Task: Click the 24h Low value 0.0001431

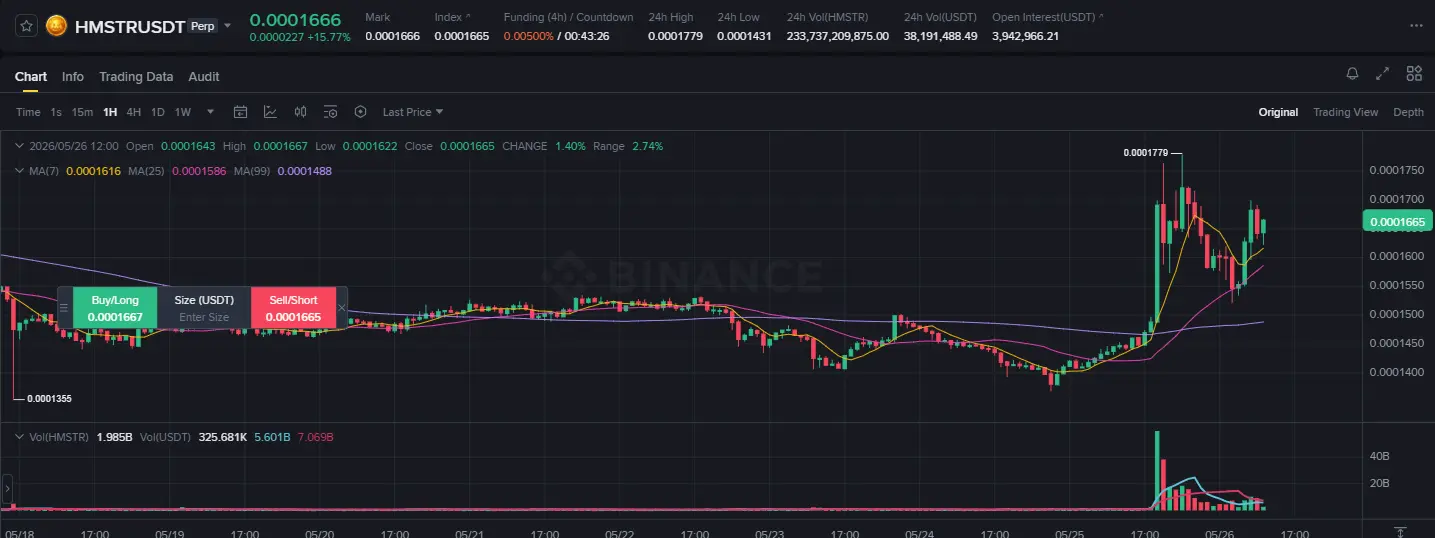Action: coord(744,36)
